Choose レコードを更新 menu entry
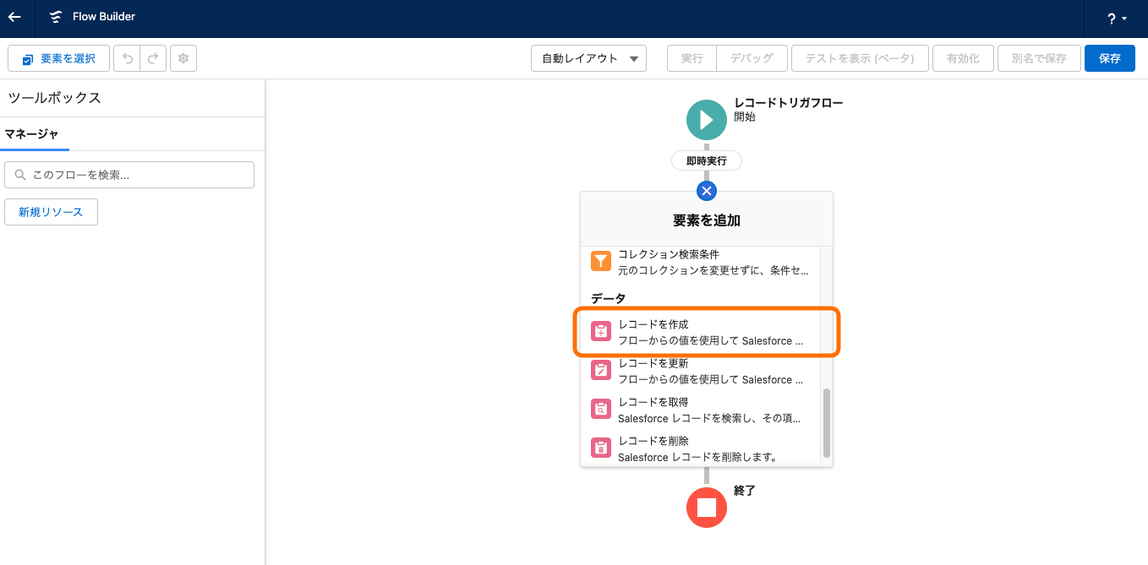This screenshot has width=1148, height=565. [x=701, y=371]
